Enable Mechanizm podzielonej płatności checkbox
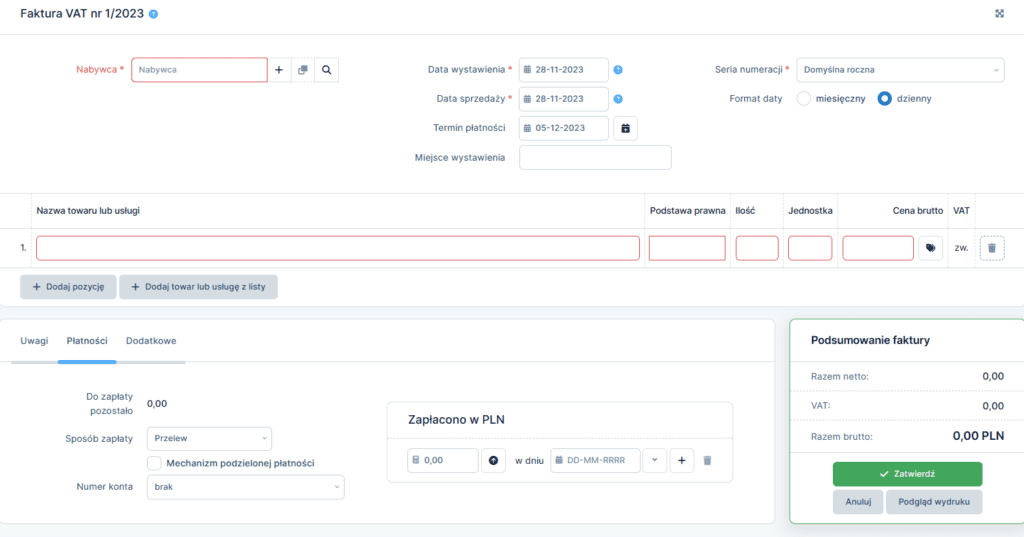 tap(154, 463)
